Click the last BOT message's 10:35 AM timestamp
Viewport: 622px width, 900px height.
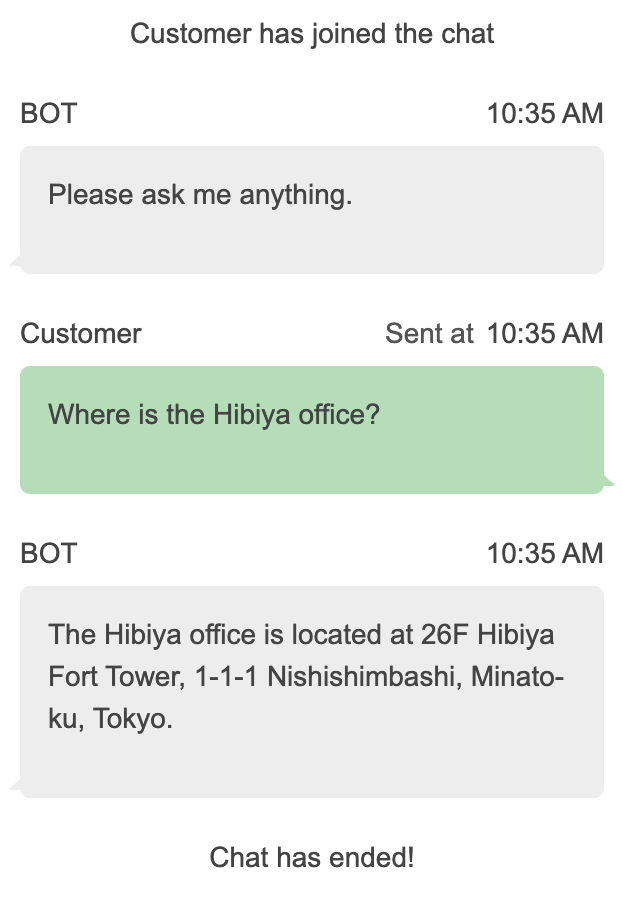pos(545,554)
